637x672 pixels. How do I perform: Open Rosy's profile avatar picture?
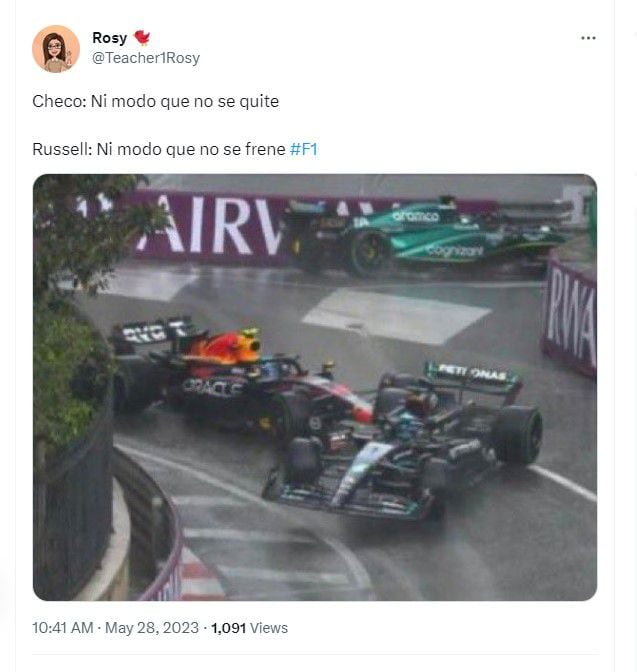click(x=56, y=48)
